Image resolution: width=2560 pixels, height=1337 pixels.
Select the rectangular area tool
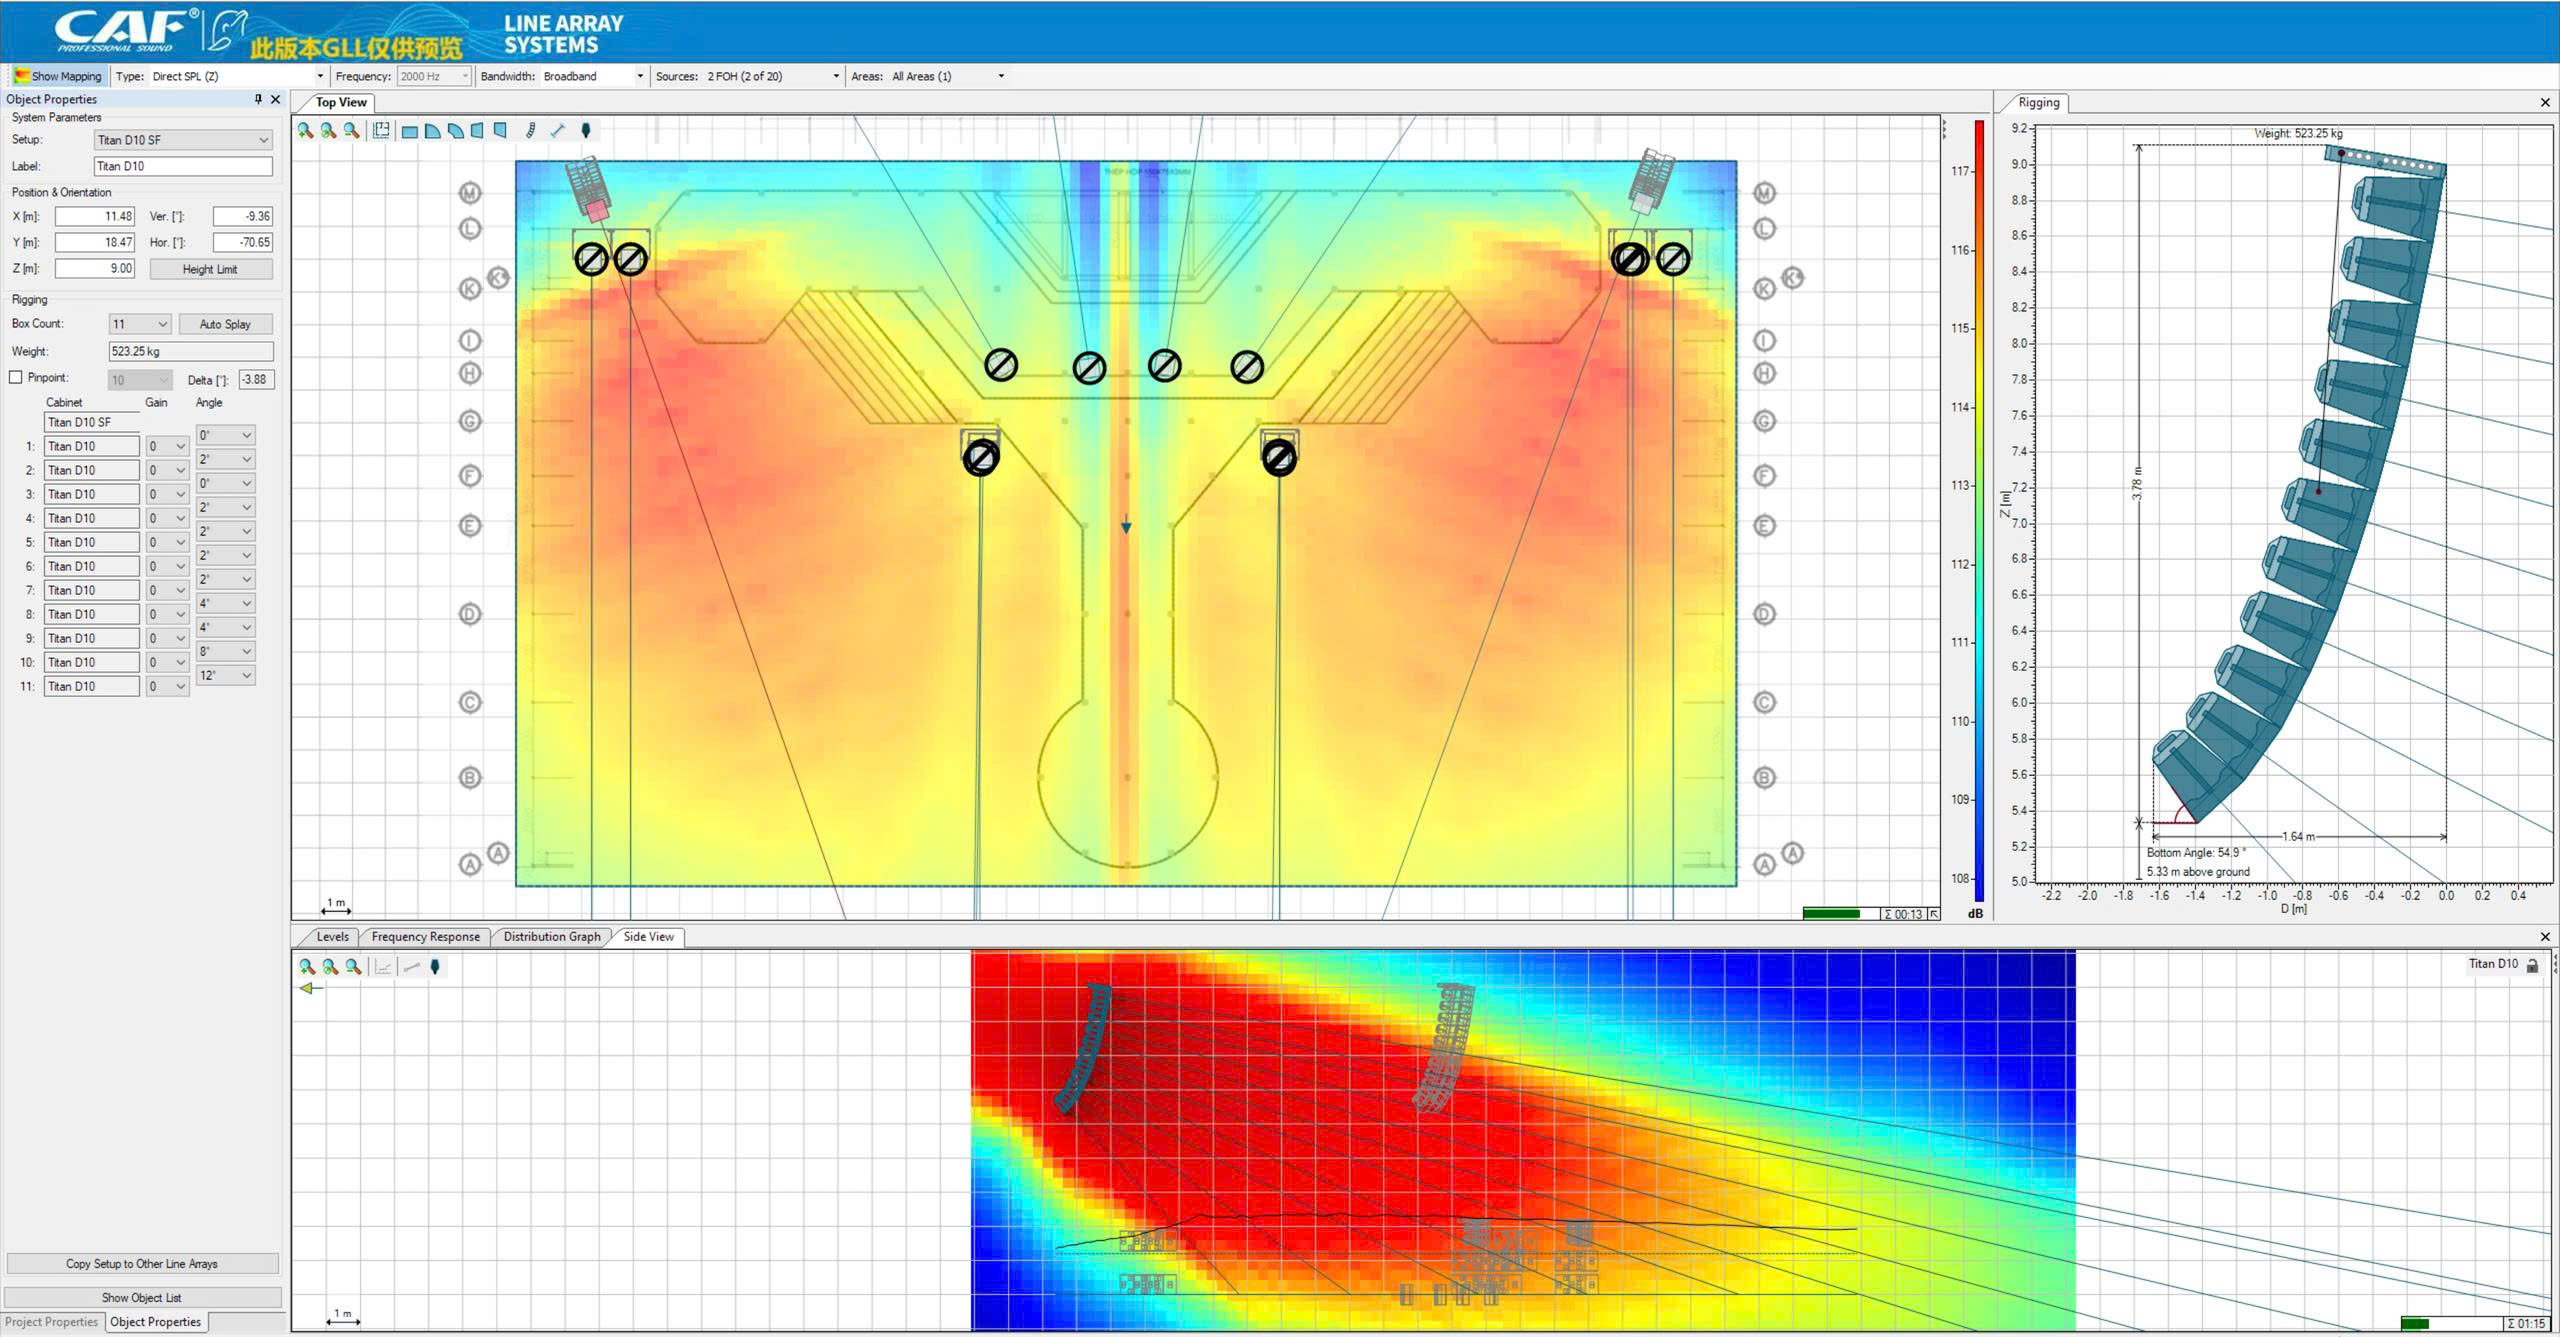click(409, 131)
